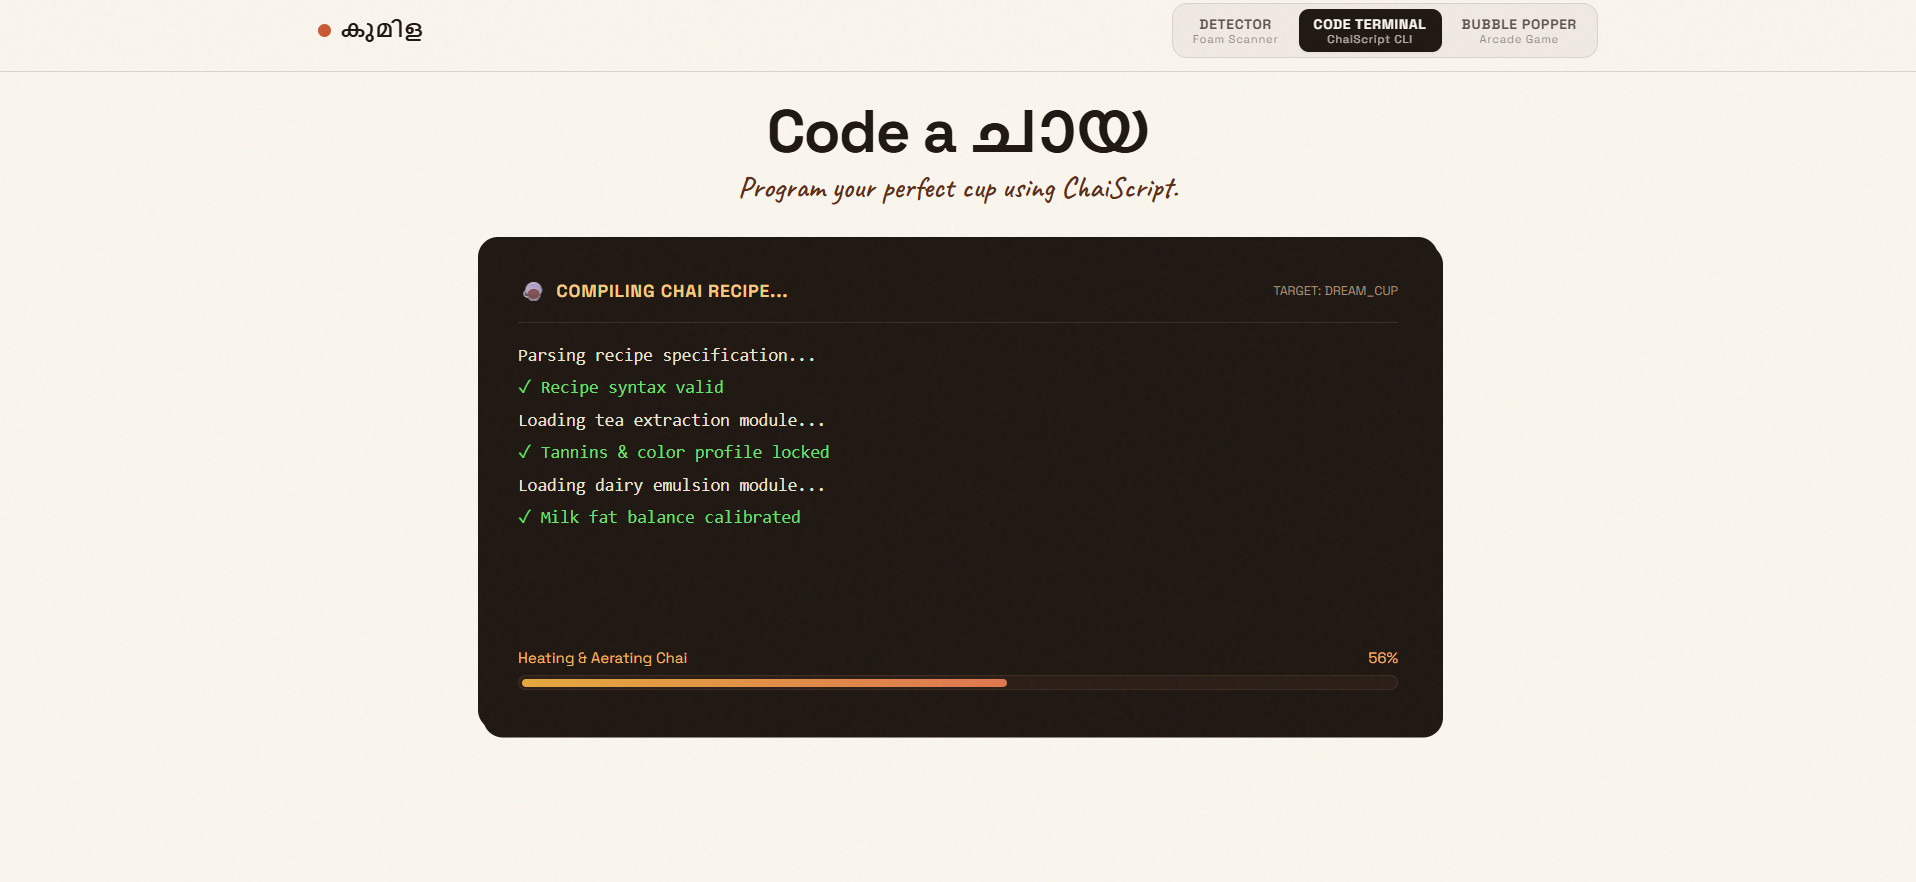Click the കുമിള site logo text
The width and height of the screenshot is (1916, 882).
click(x=381, y=30)
